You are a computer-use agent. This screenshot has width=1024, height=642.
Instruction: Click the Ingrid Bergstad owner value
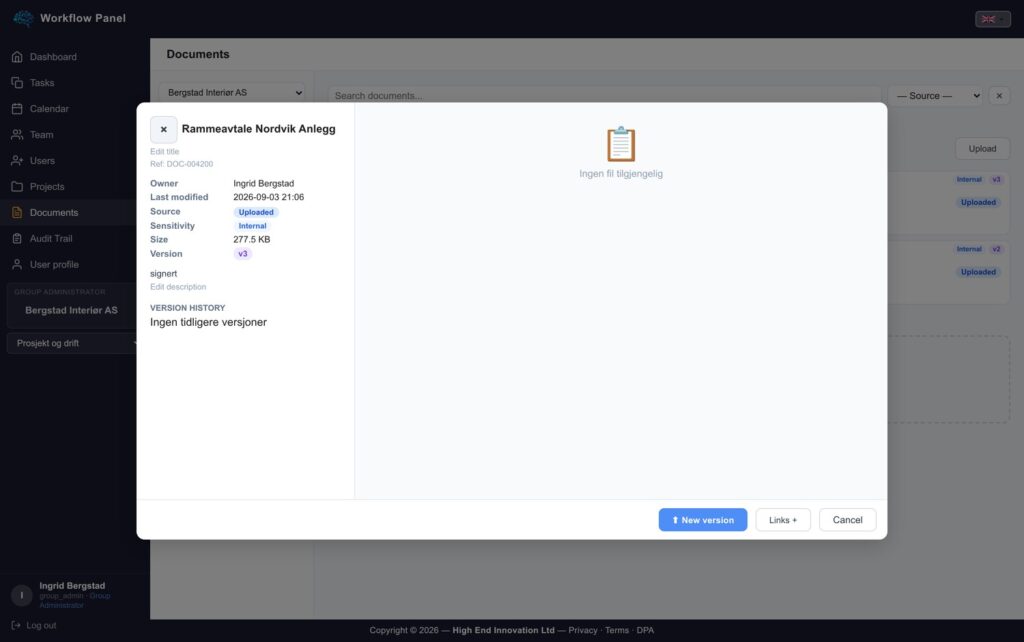264,184
